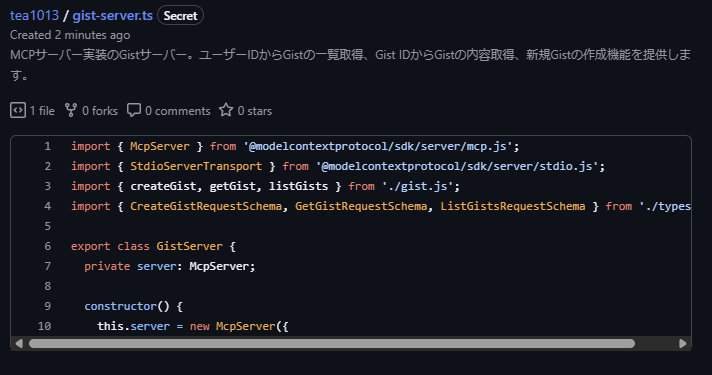The image size is (712, 375).
Task: Click the scroll right arrow of code scrollbar
Action: point(682,343)
